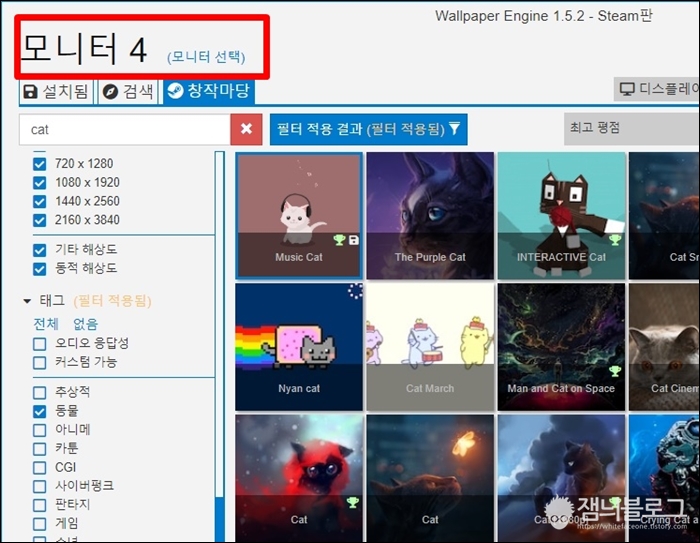Click the 태그 section heading
Viewport: 700px width, 543px height.
pos(52,301)
